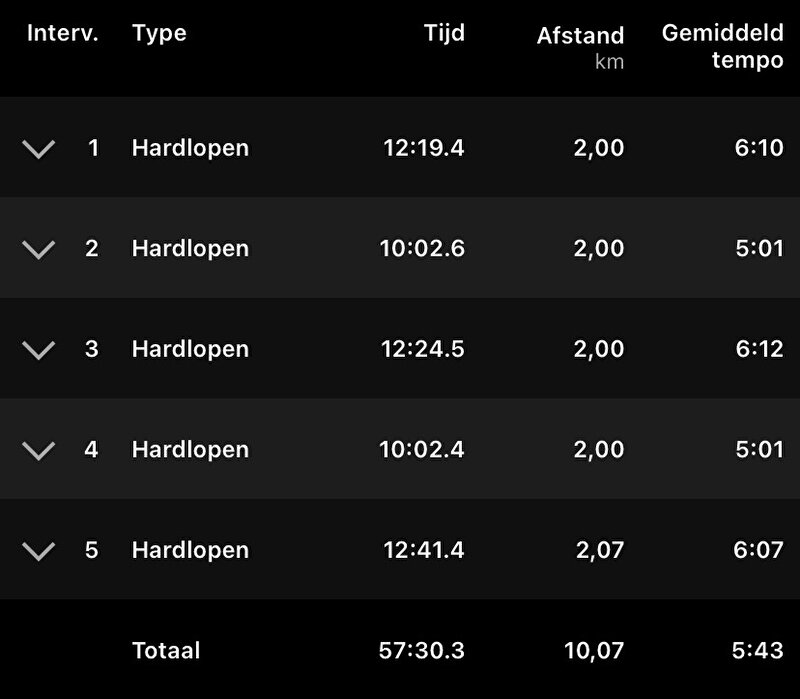The width and height of the screenshot is (800, 699).
Task: Expand interval 5 chevron
Action: [38, 550]
